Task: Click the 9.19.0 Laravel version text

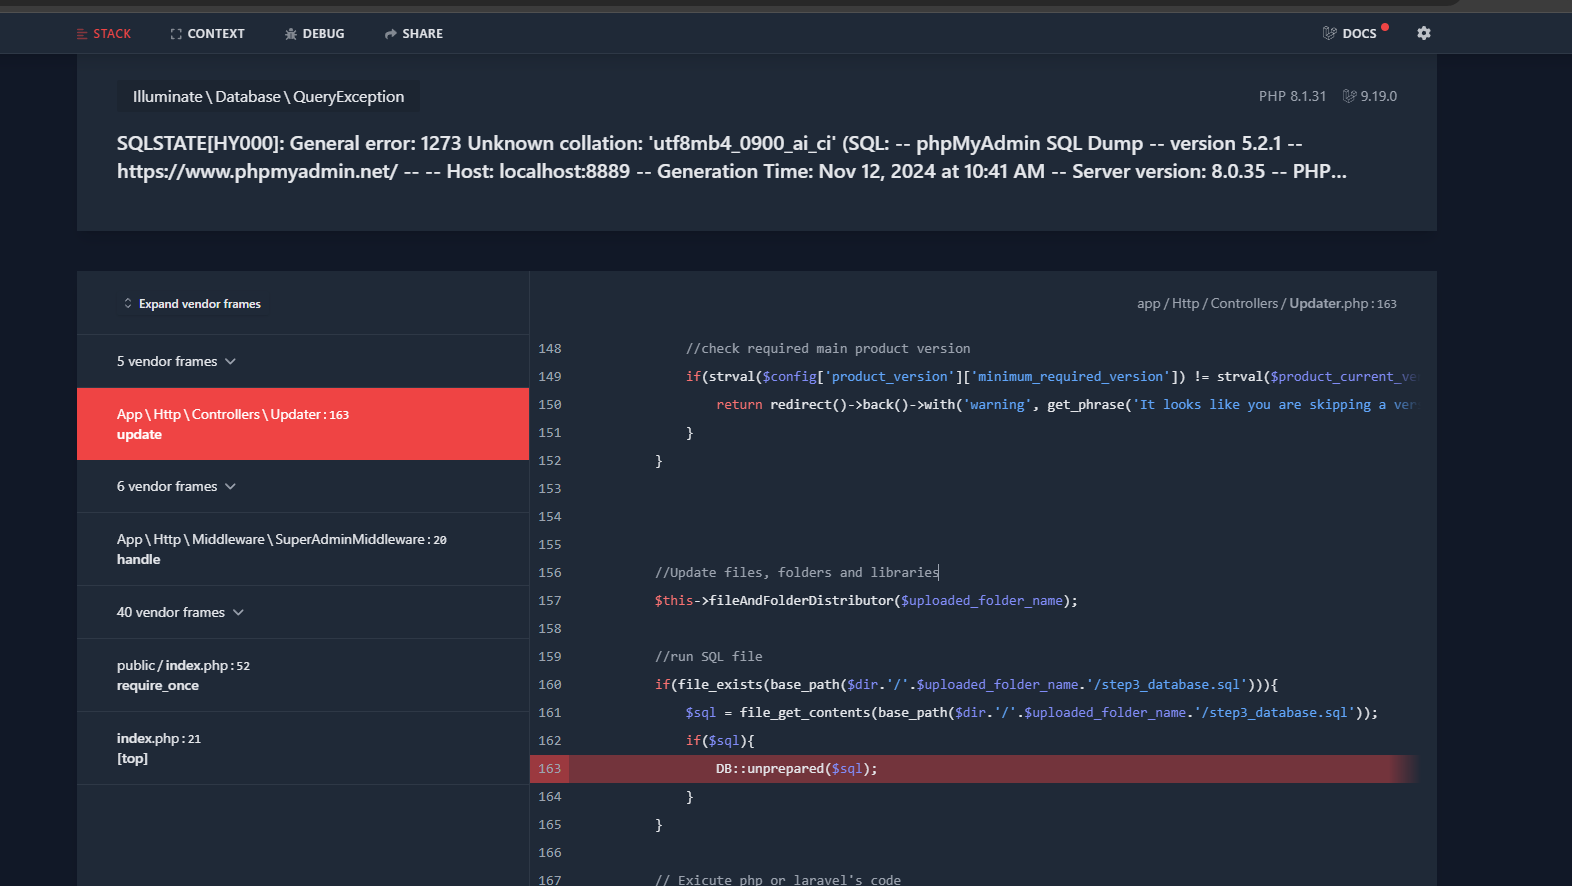Action: tap(1378, 96)
